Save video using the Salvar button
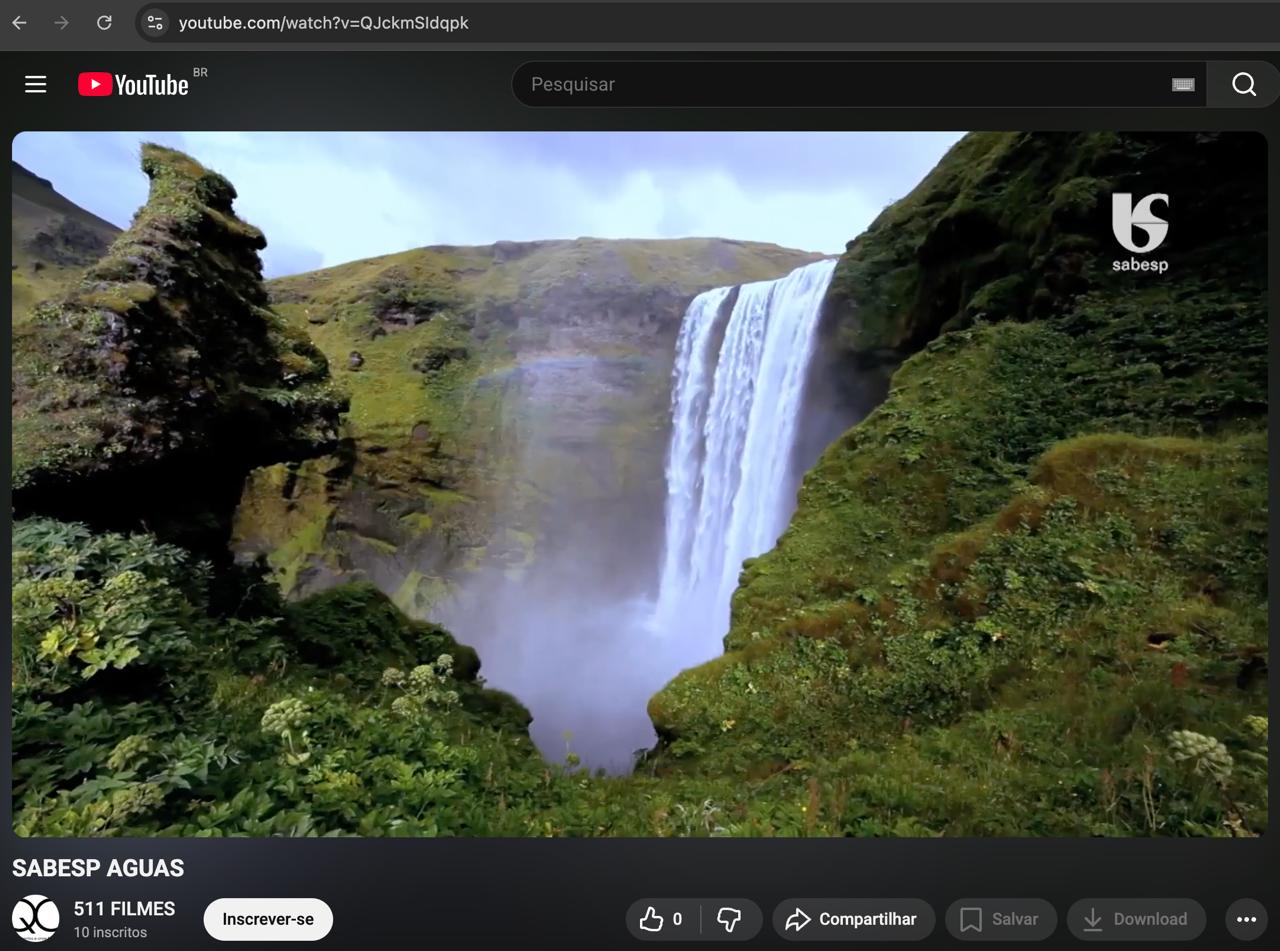 tap(1000, 919)
